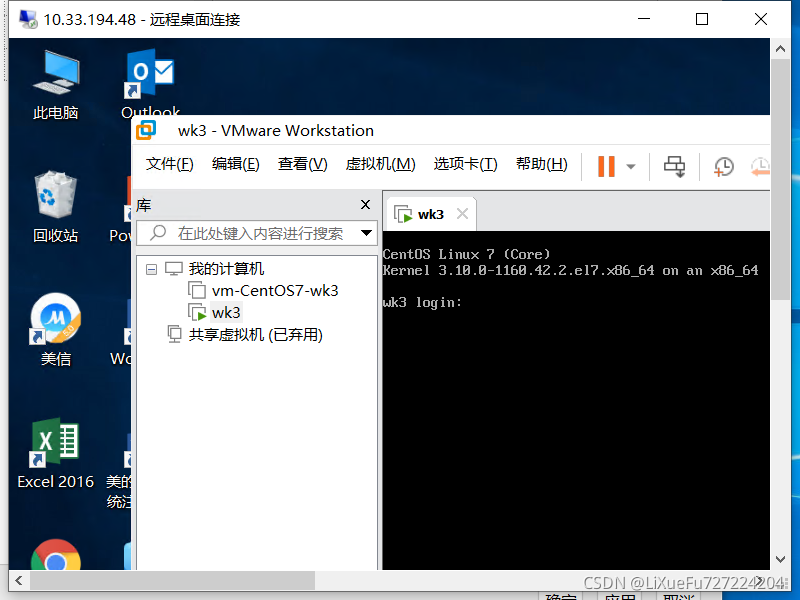The image size is (800, 600).
Task: Select 我的计算机 in the library tree
Action: pyautogui.click(x=226, y=269)
